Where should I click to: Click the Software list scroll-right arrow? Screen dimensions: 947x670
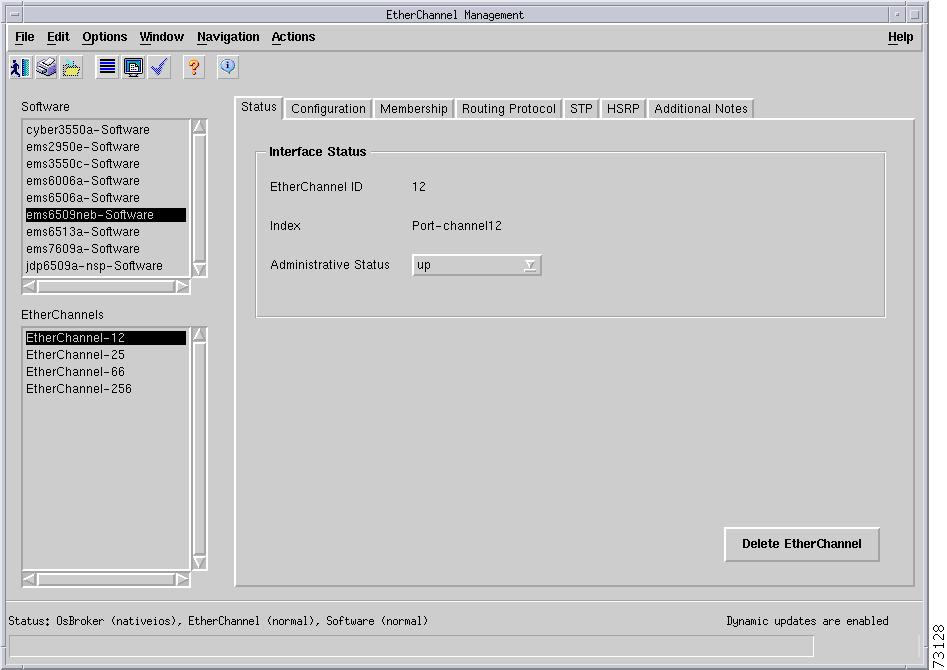click(182, 286)
